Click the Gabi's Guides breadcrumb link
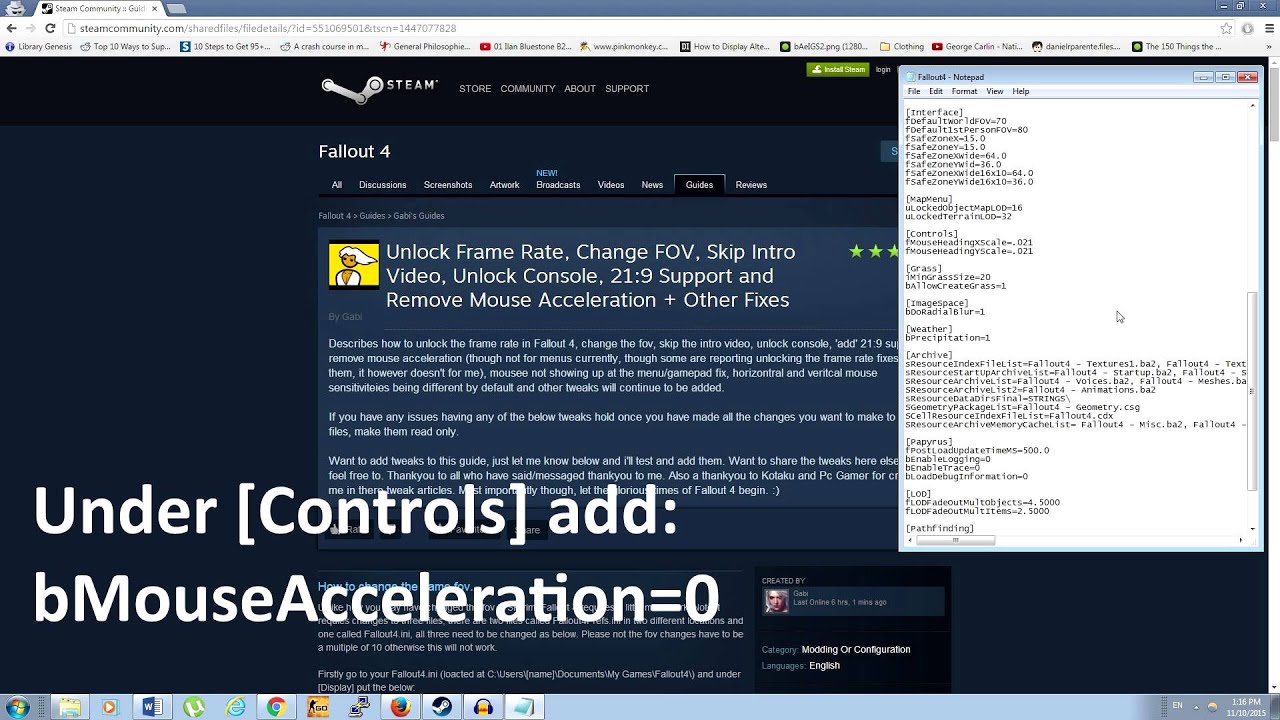This screenshot has height=720, width=1280. pos(418,216)
